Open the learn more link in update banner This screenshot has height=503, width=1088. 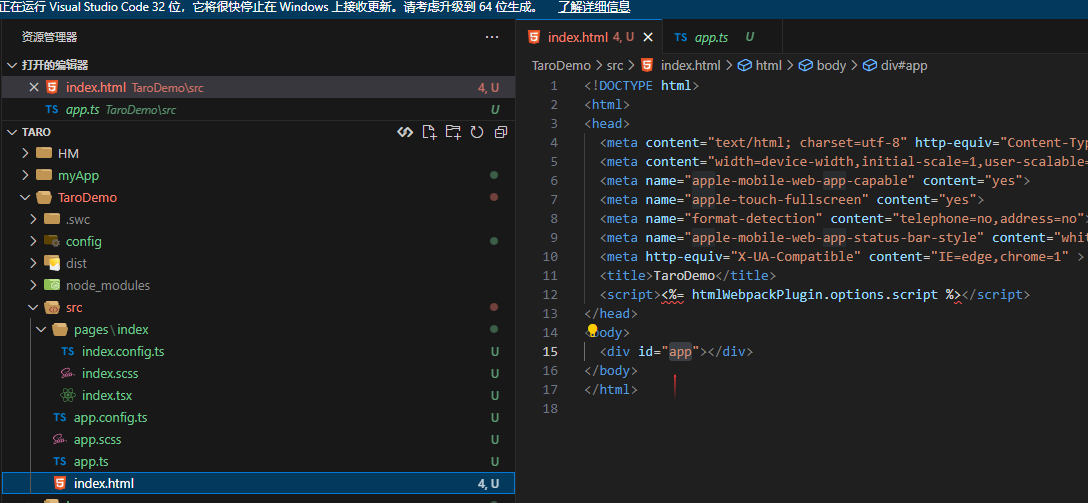(x=594, y=8)
